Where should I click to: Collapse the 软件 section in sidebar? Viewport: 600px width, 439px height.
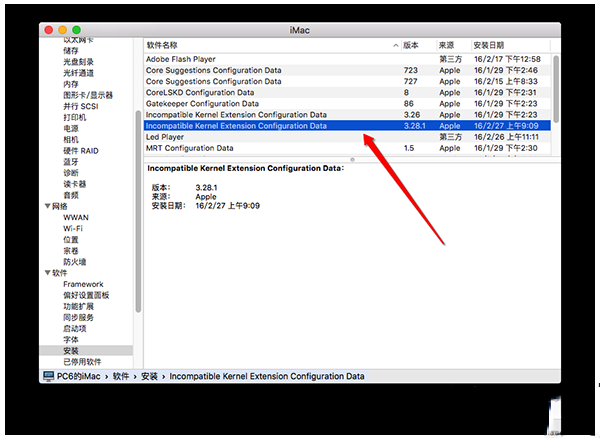coord(47,273)
